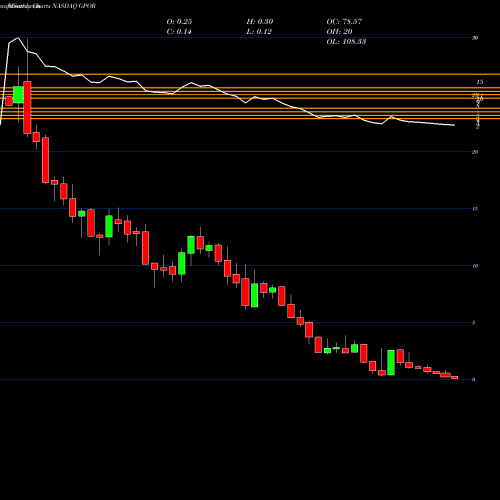The image size is (500, 500).
Task: Click the OL: 108.33 reading
Action: (346, 42)
